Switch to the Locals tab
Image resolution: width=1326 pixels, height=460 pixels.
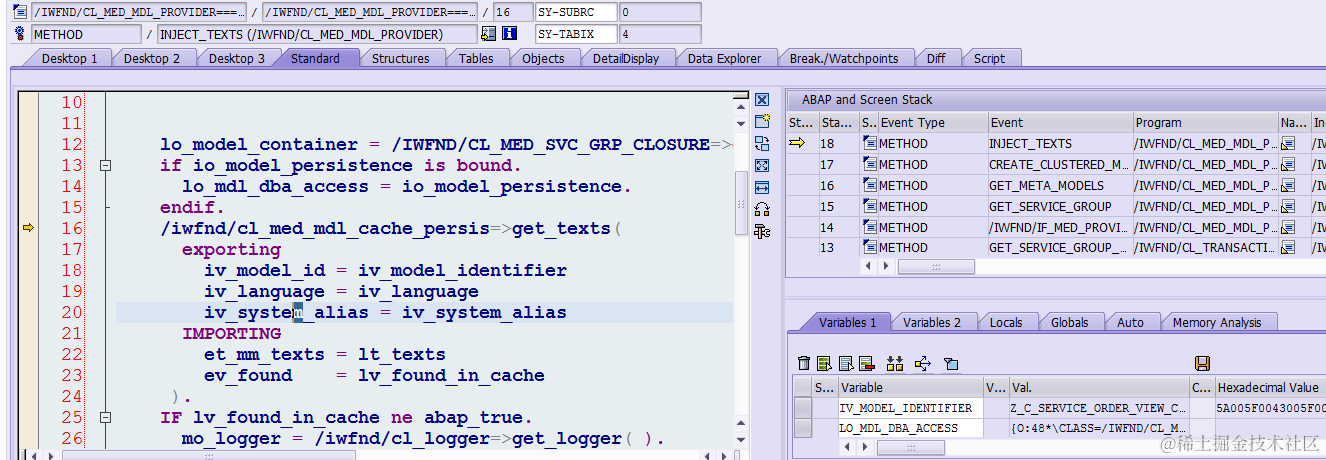(1006, 322)
